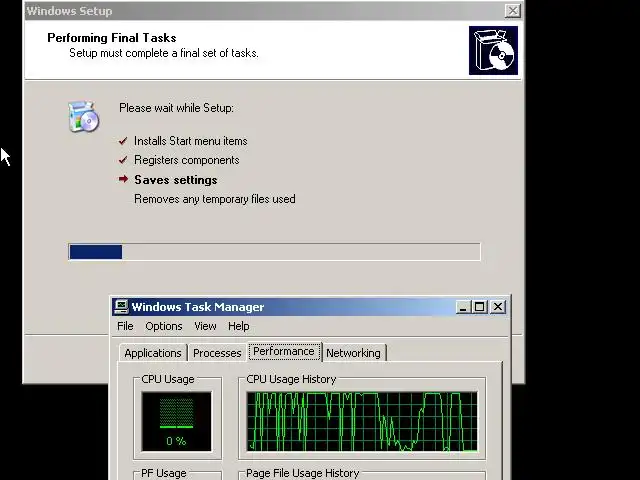
Task: Click the checkmark beside Registers components
Action: pyautogui.click(x=123, y=160)
